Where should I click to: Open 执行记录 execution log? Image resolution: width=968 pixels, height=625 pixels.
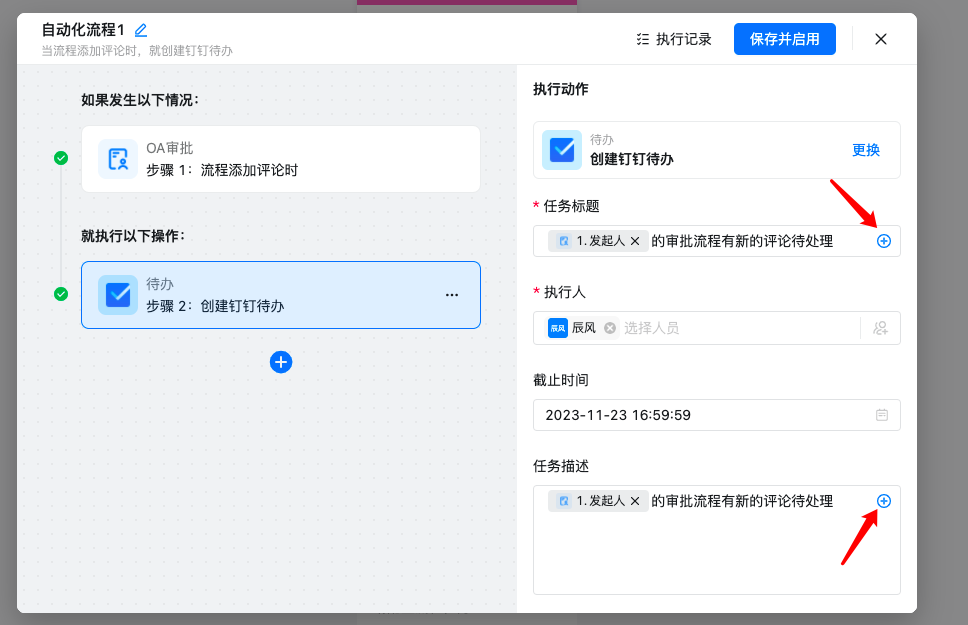tap(674, 39)
